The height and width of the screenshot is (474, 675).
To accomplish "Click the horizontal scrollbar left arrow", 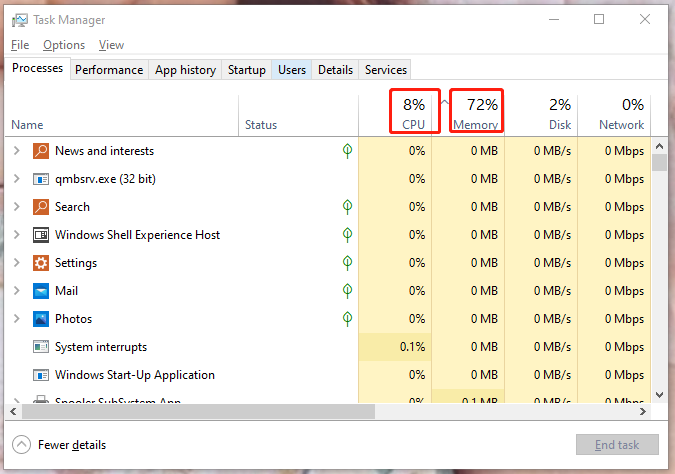I will click(x=13, y=412).
